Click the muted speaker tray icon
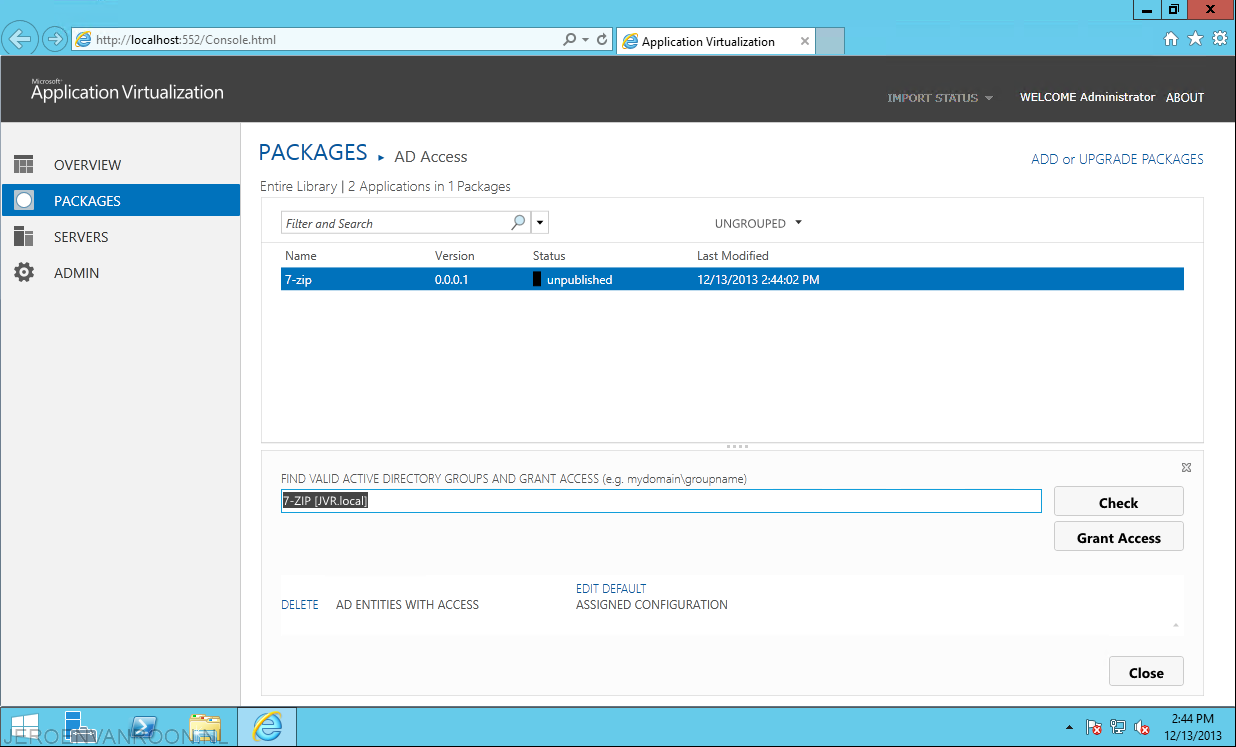Viewport: 1236px width, 747px height. coord(1142,727)
